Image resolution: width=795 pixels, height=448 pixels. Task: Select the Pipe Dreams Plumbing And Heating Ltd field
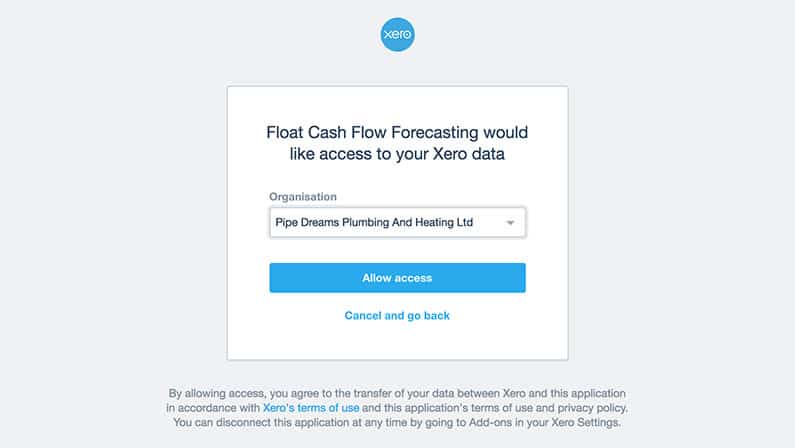[x=398, y=222]
